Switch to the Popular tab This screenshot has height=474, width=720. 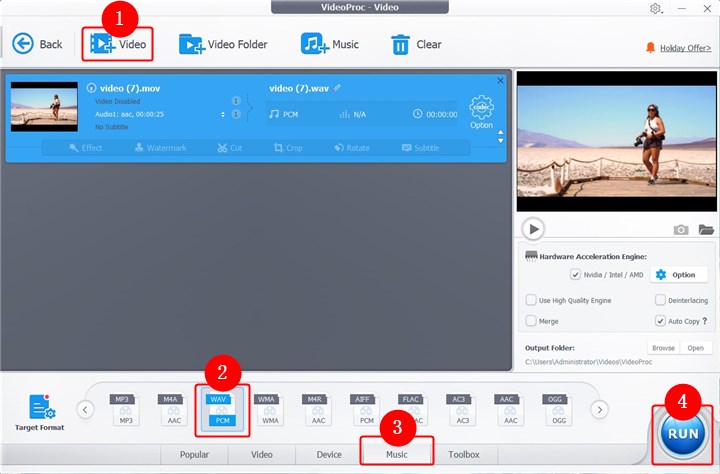pos(194,454)
